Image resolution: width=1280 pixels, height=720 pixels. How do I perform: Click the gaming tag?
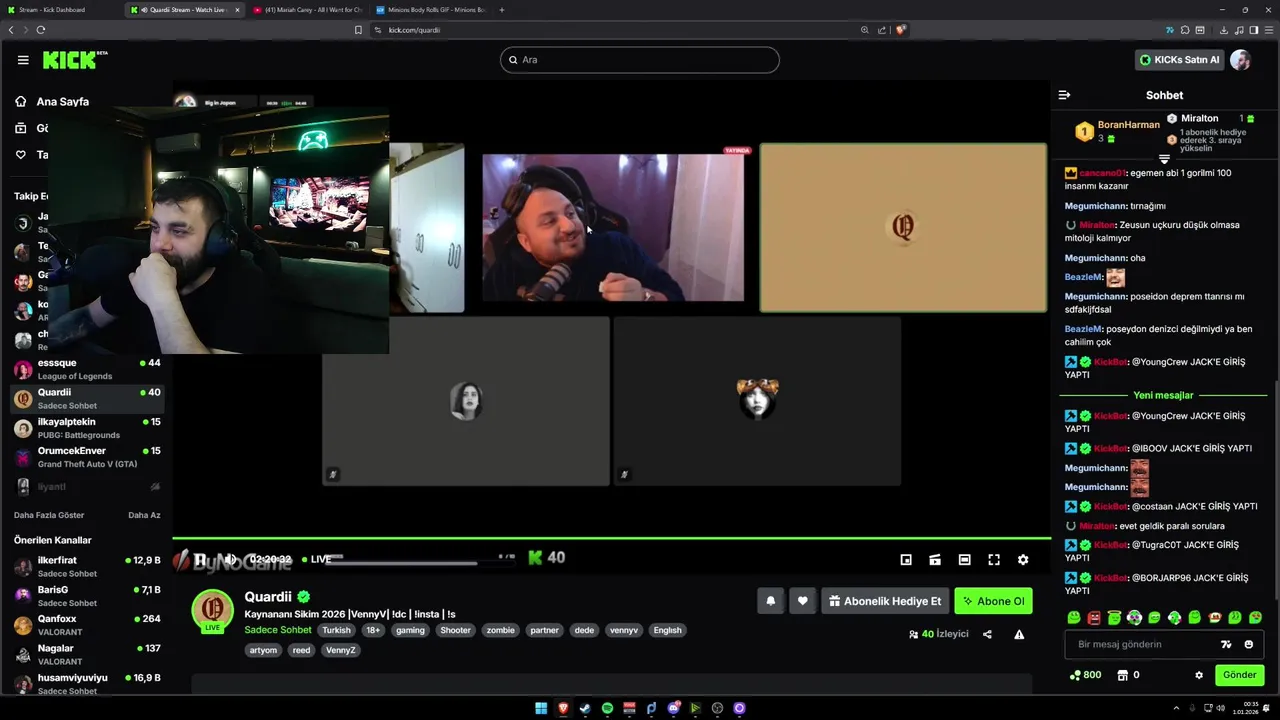point(410,630)
